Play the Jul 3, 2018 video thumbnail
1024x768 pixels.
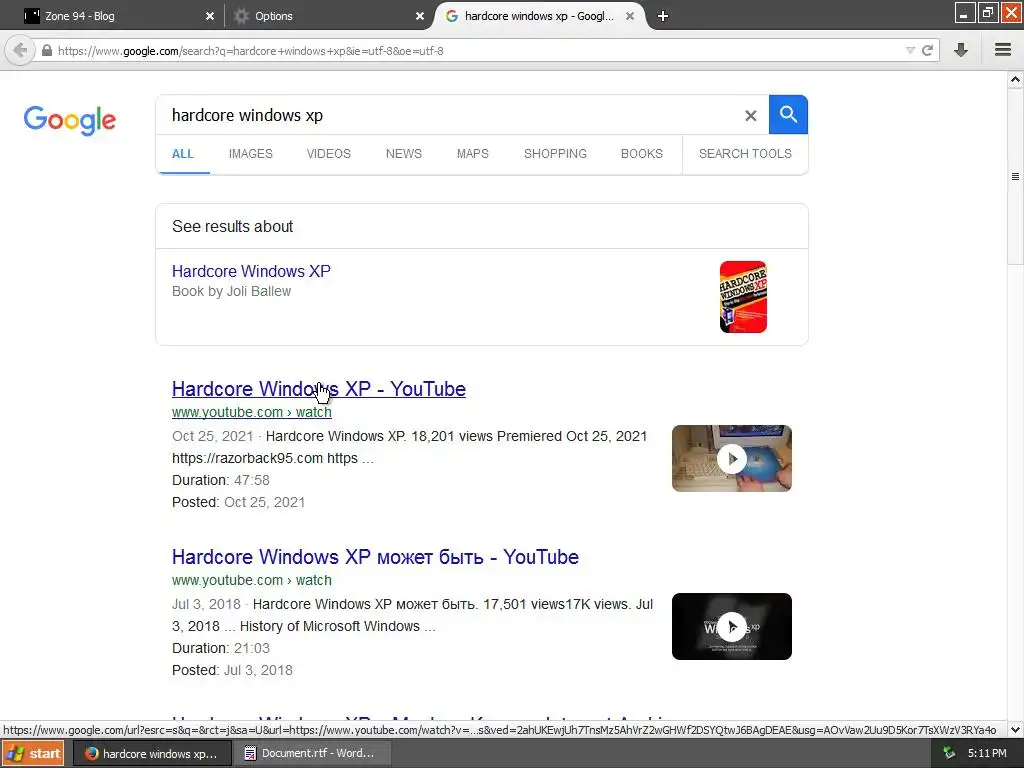[731, 626]
